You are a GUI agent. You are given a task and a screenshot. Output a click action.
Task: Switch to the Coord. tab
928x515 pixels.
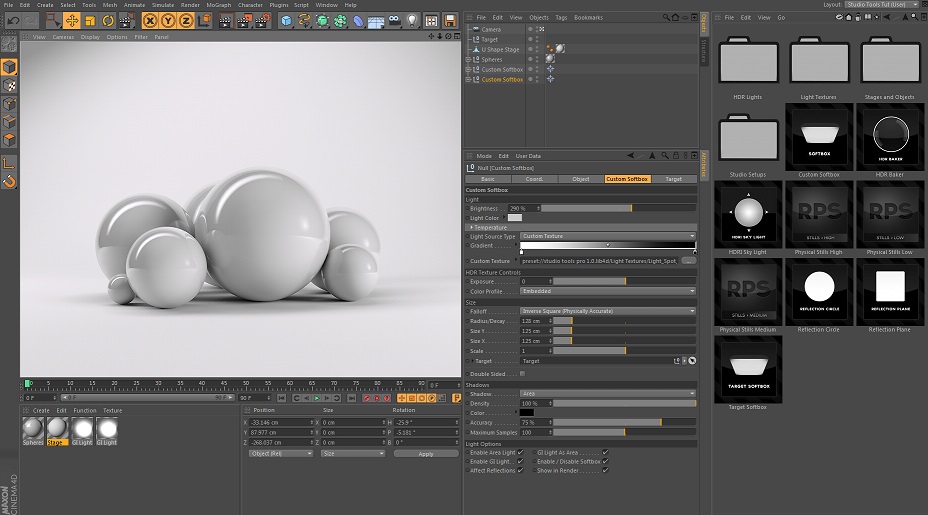534,179
